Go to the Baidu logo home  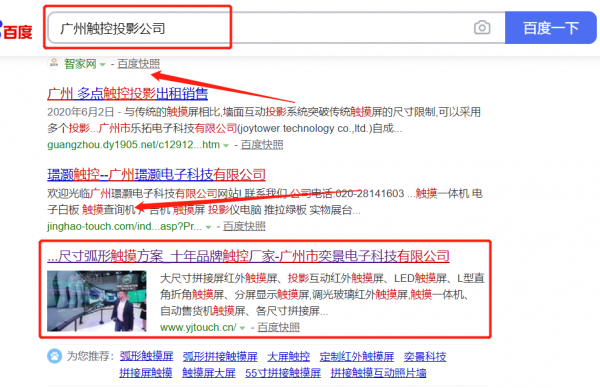16,31
